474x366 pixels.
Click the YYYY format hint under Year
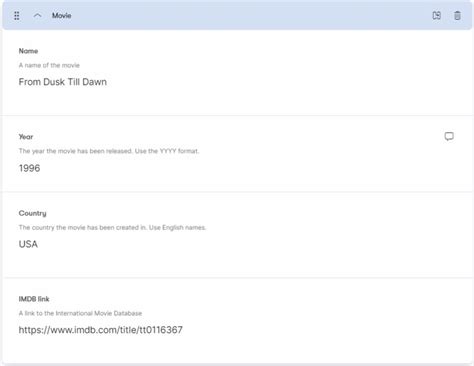[109, 151]
